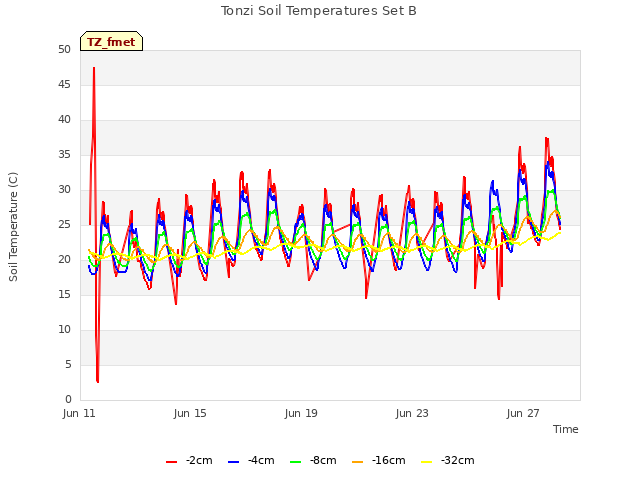
Task: Click the 40 y-axis tick label
Action: tap(64, 120)
